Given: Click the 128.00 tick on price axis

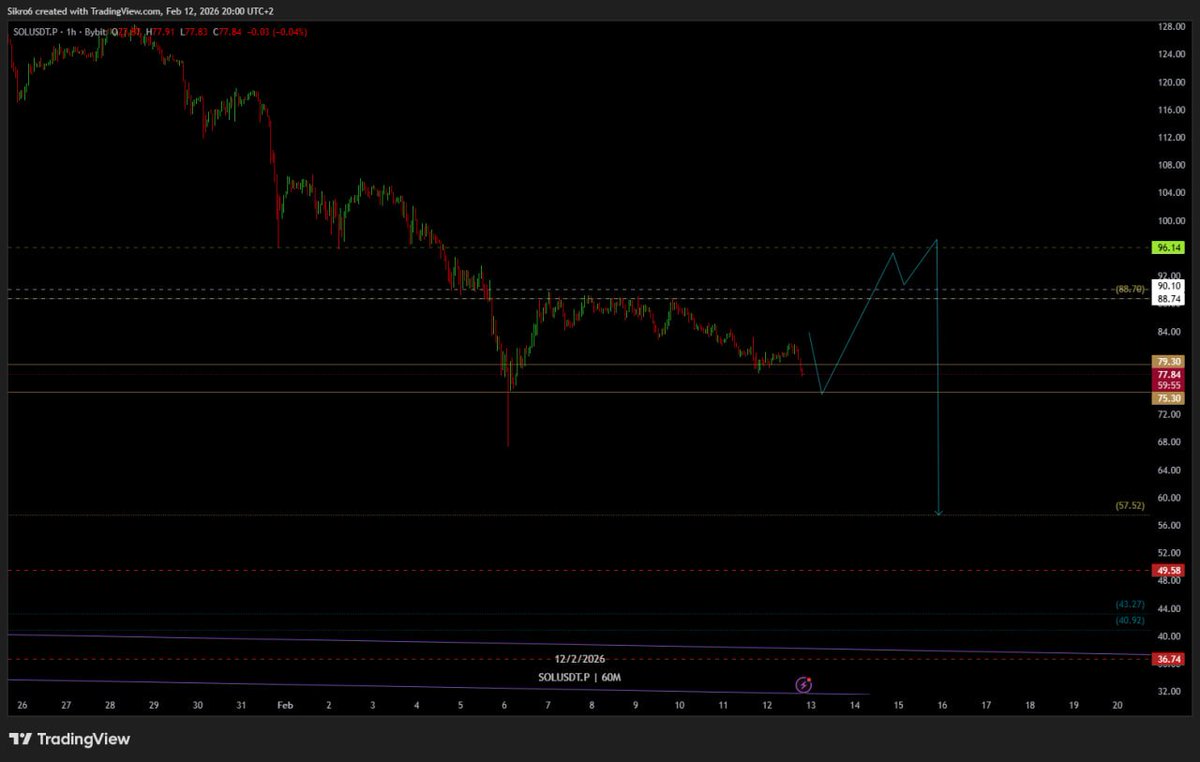Looking at the screenshot, I should [1172, 26].
